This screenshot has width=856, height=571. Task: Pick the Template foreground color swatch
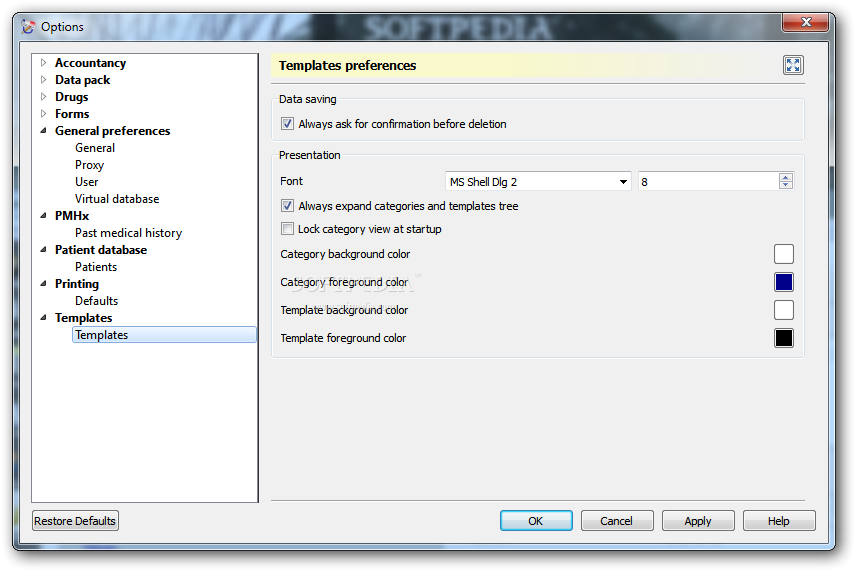coord(783,337)
